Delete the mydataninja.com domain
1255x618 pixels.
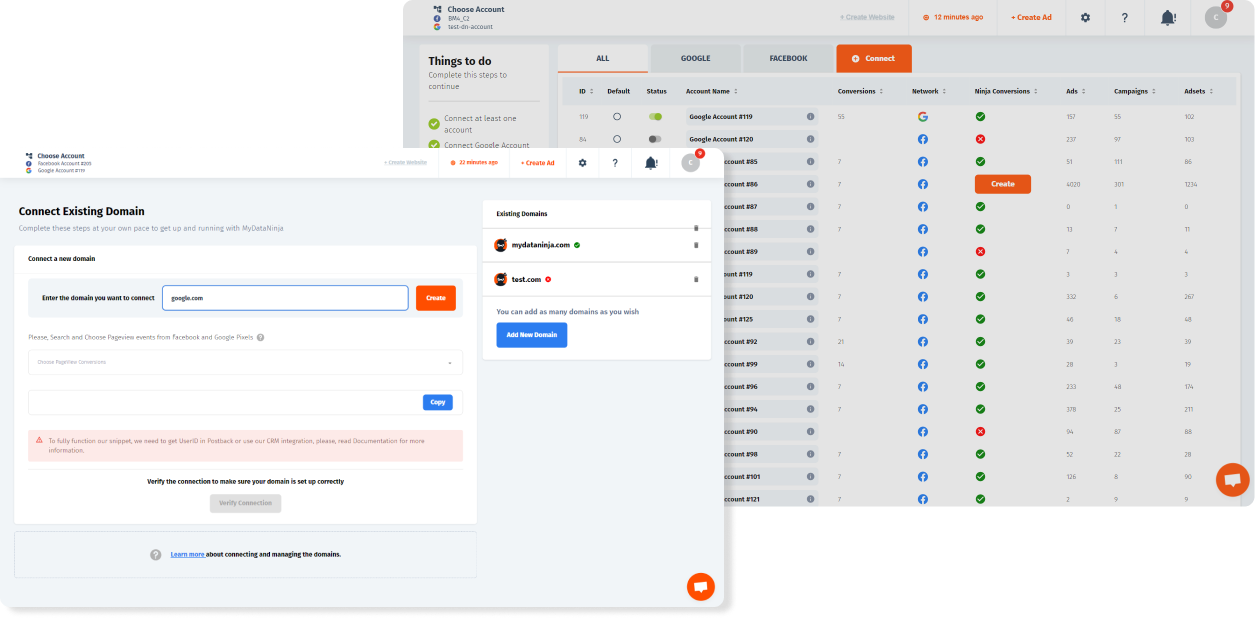696,245
